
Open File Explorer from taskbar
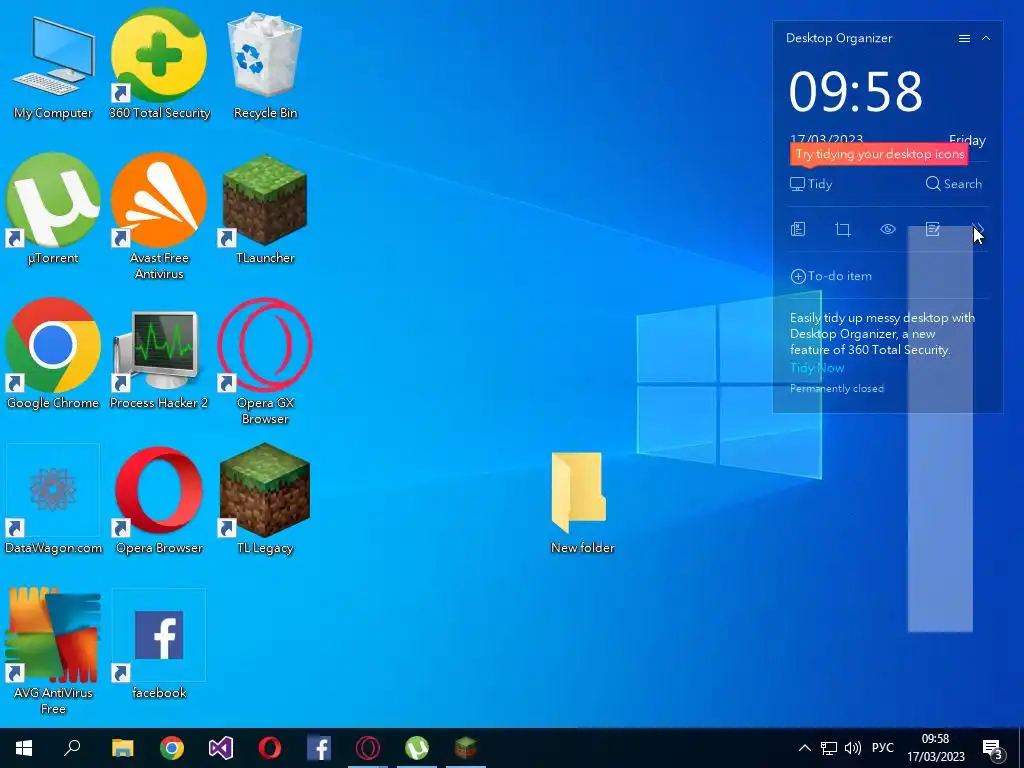pos(123,748)
